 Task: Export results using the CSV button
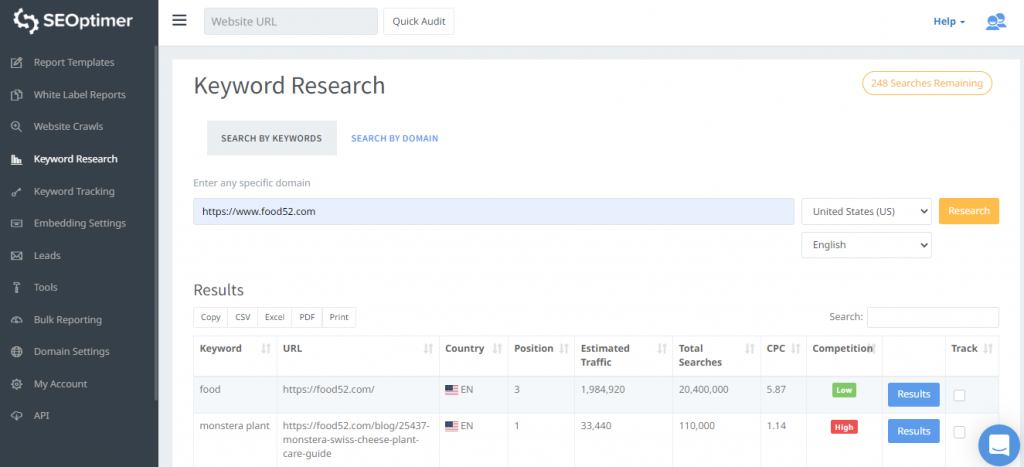[243, 317]
